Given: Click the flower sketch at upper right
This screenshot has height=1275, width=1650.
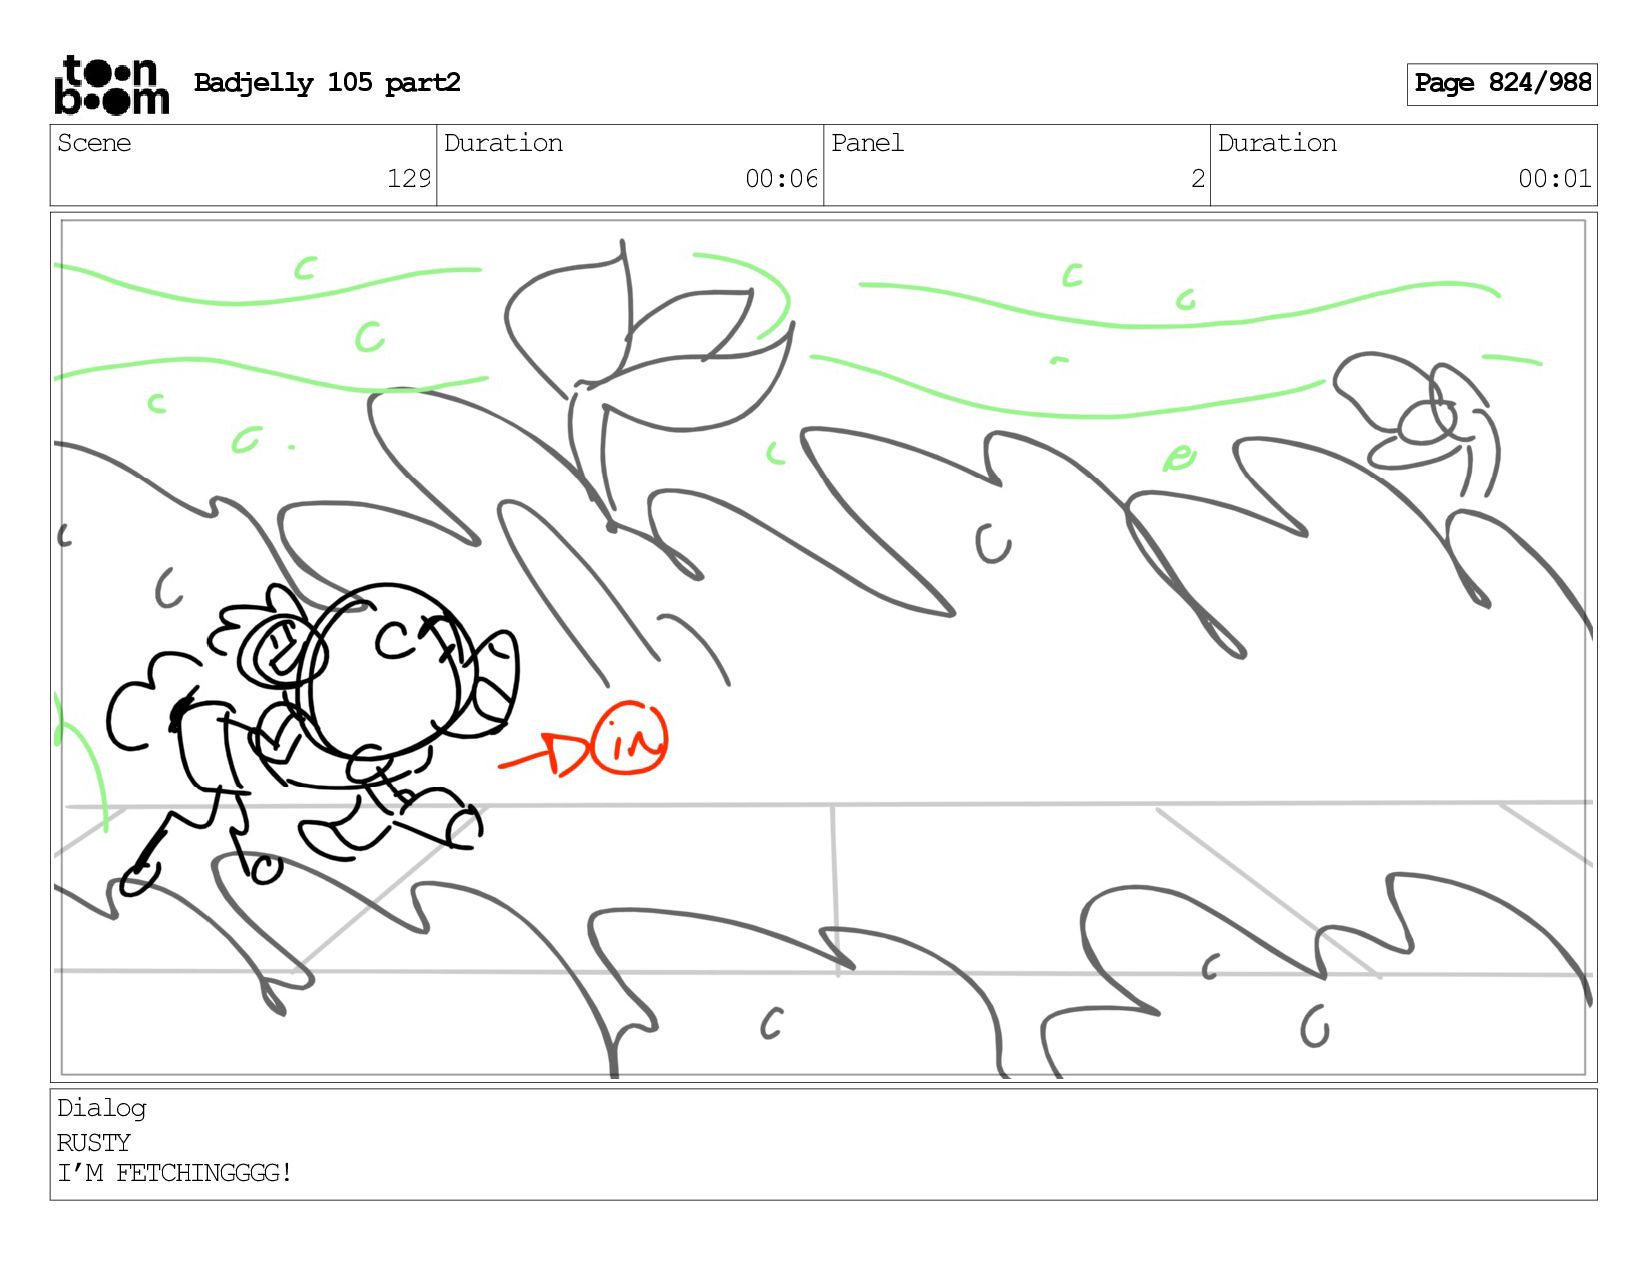Looking at the screenshot, I should click(x=1417, y=421).
